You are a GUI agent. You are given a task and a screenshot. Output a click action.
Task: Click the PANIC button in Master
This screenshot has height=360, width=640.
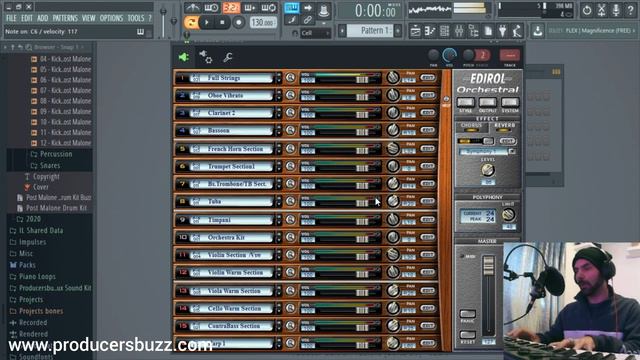pyautogui.click(x=467, y=314)
